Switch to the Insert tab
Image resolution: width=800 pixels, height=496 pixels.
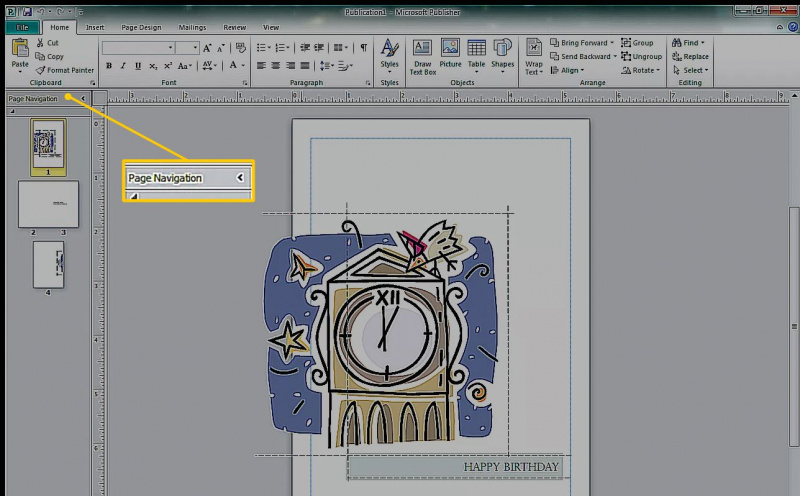[95, 28]
